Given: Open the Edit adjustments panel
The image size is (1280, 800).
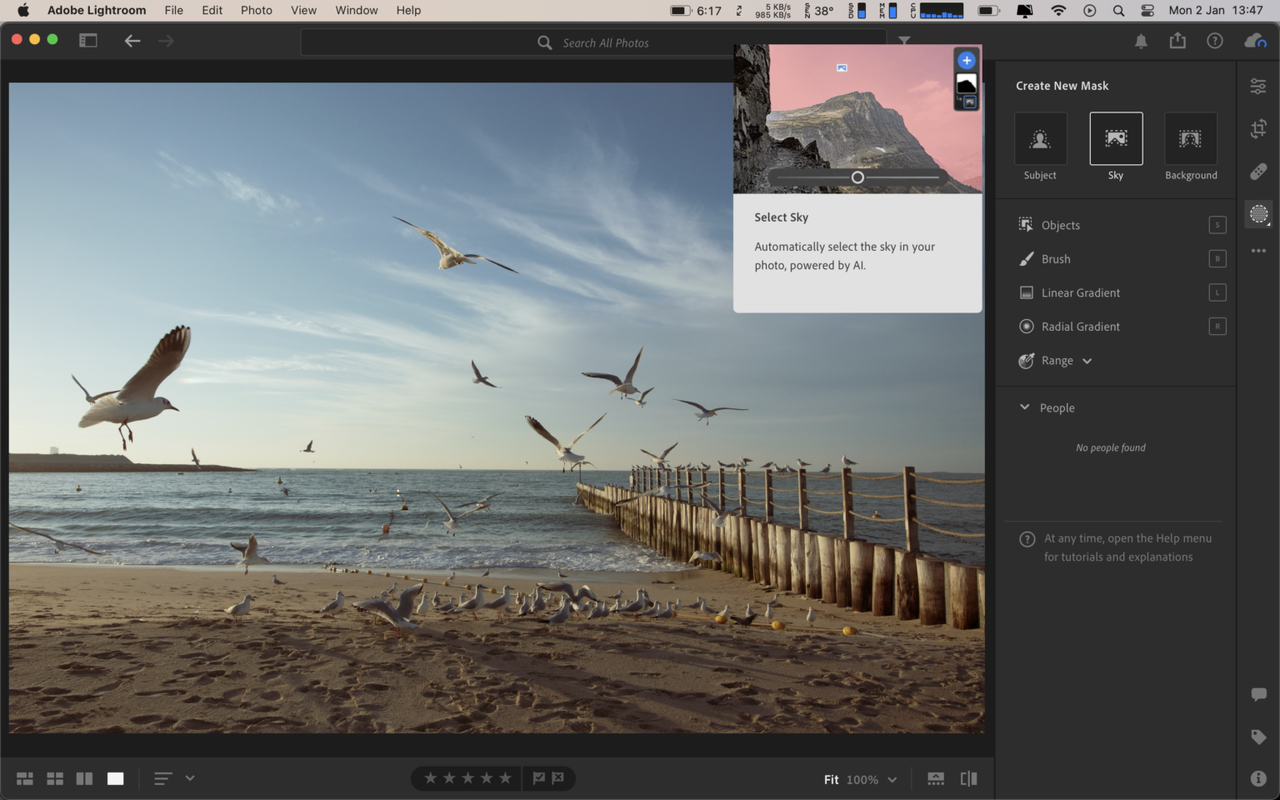Looking at the screenshot, I should [1257, 86].
